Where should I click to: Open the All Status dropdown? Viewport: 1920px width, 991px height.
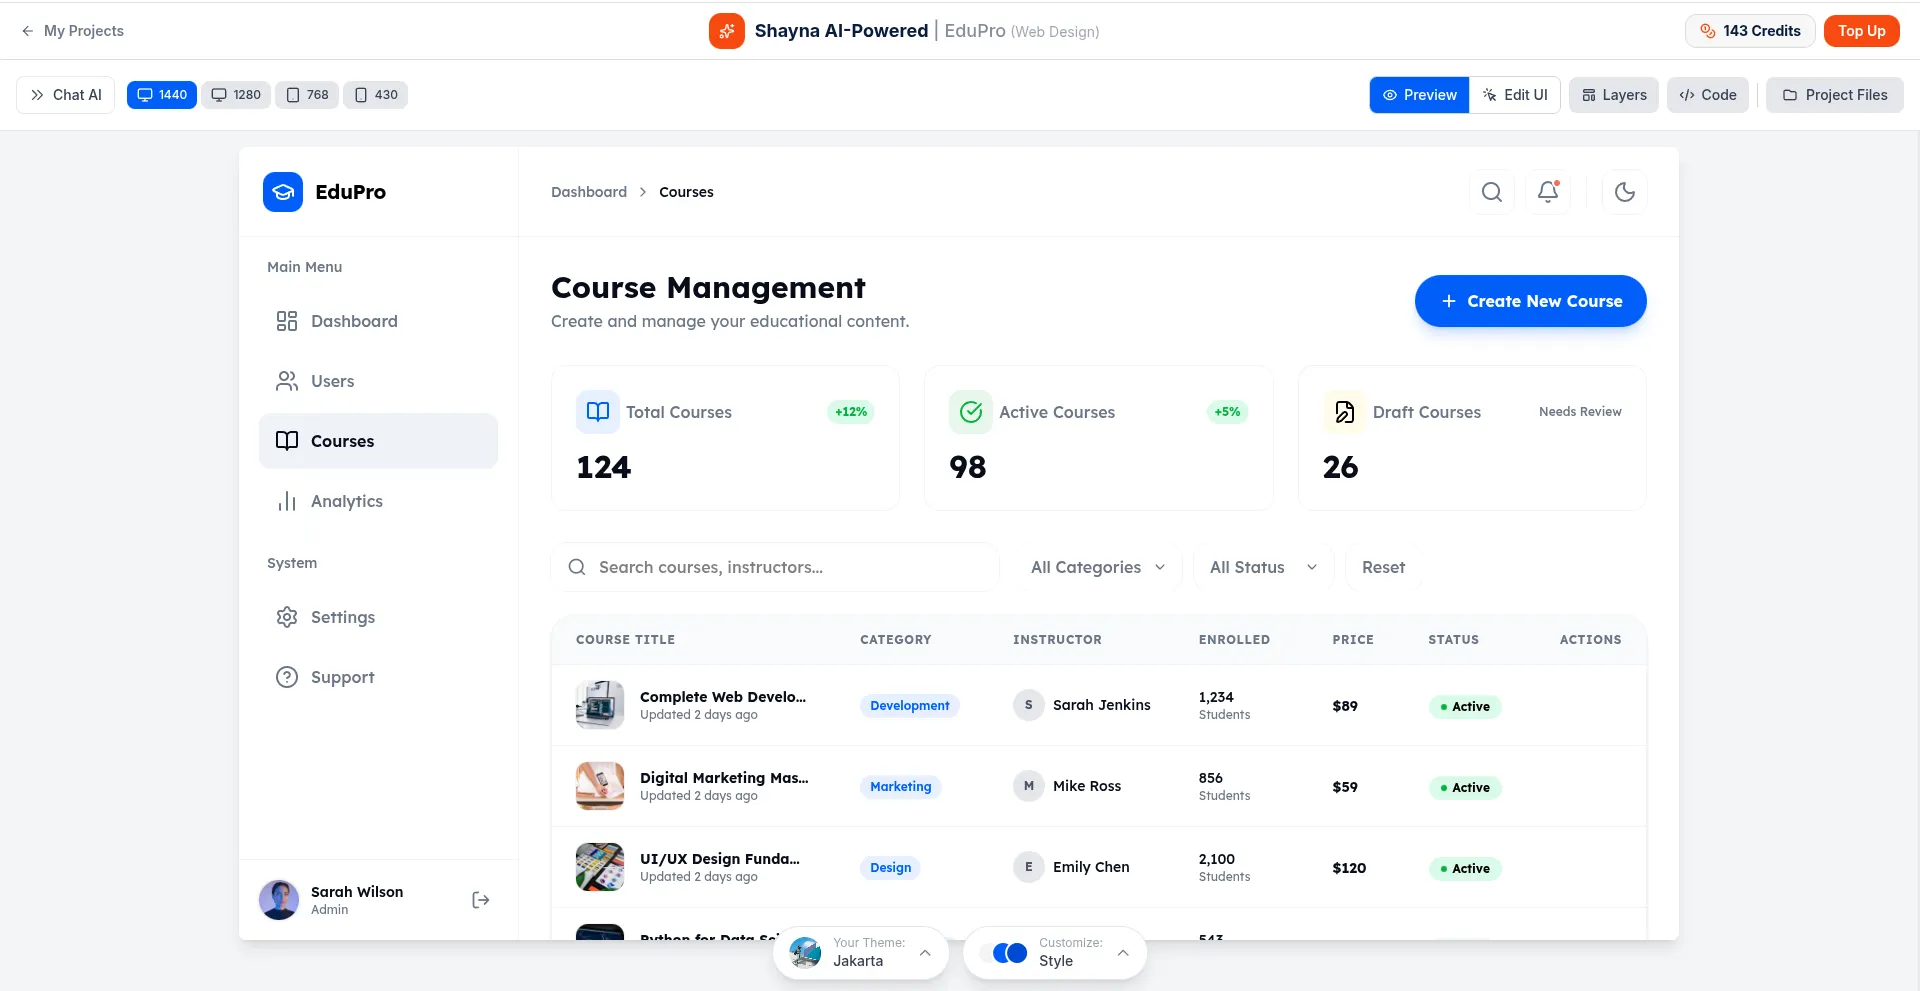coord(1262,567)
